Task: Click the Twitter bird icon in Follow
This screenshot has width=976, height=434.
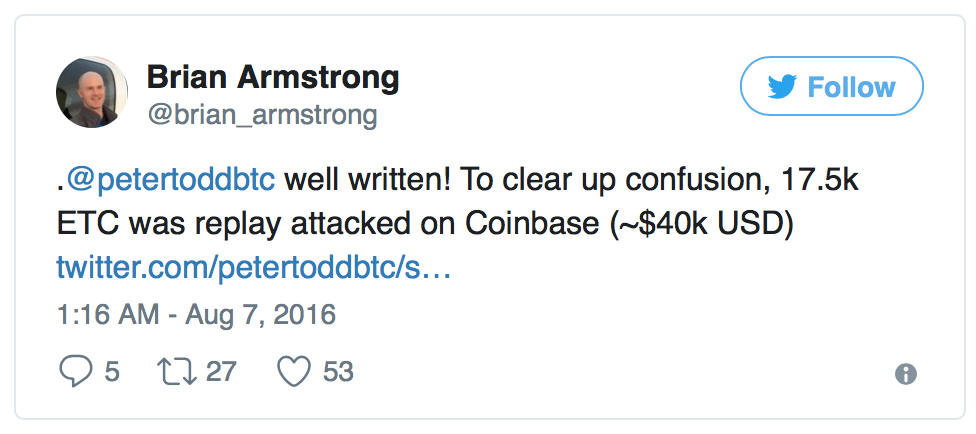Action: (782, 87)
